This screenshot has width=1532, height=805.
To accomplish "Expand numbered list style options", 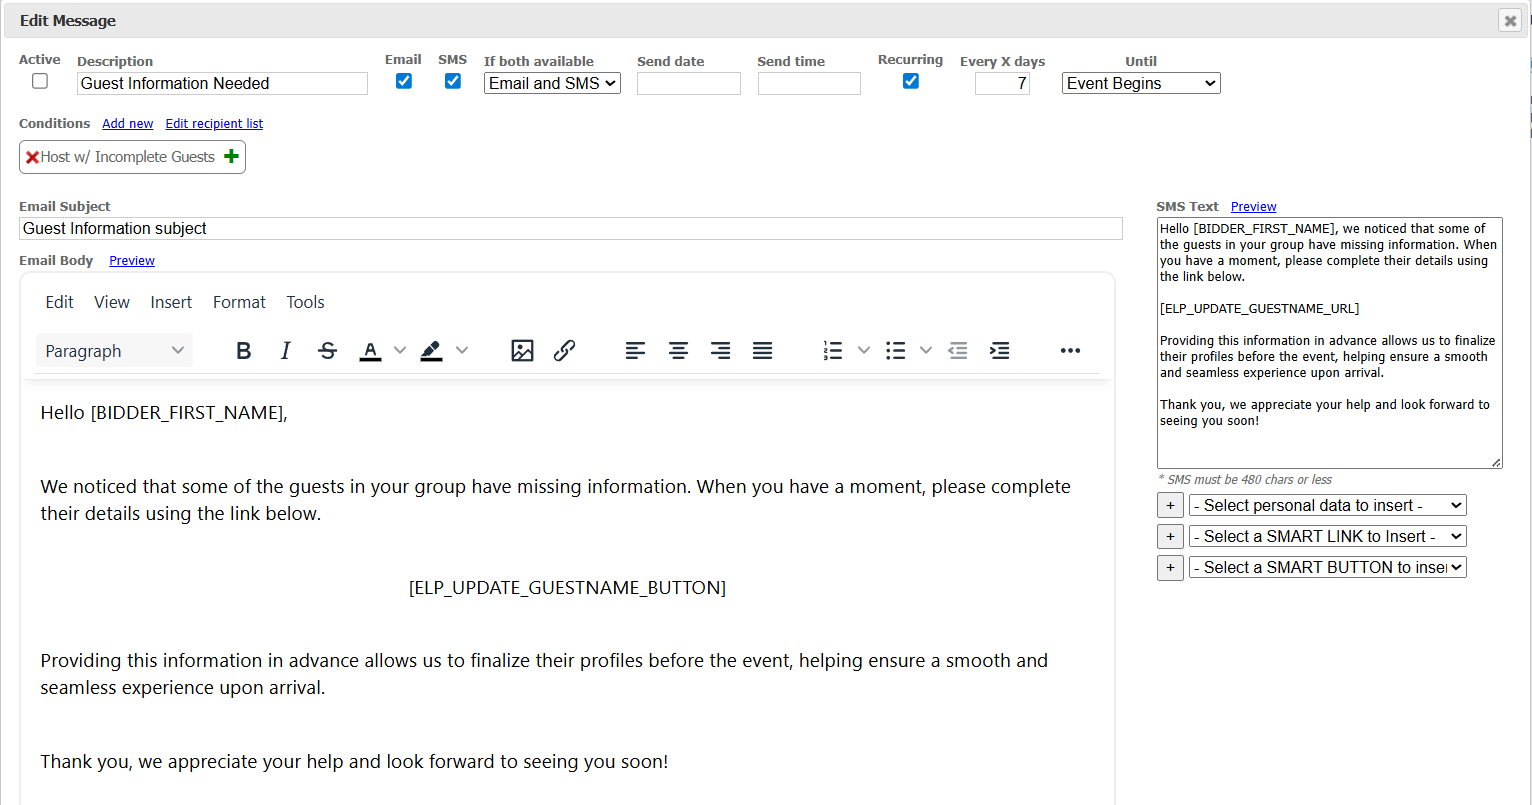I will 864,351.
